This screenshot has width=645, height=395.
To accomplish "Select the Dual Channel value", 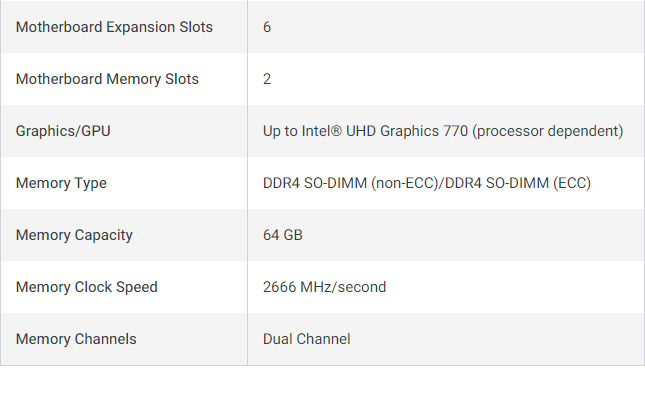I will coord(306,339).
